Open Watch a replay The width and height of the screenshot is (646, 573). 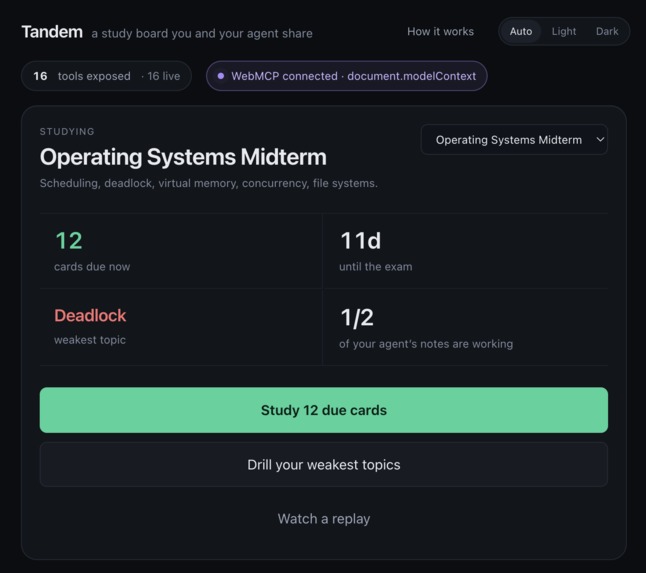(x=324, y=519)
